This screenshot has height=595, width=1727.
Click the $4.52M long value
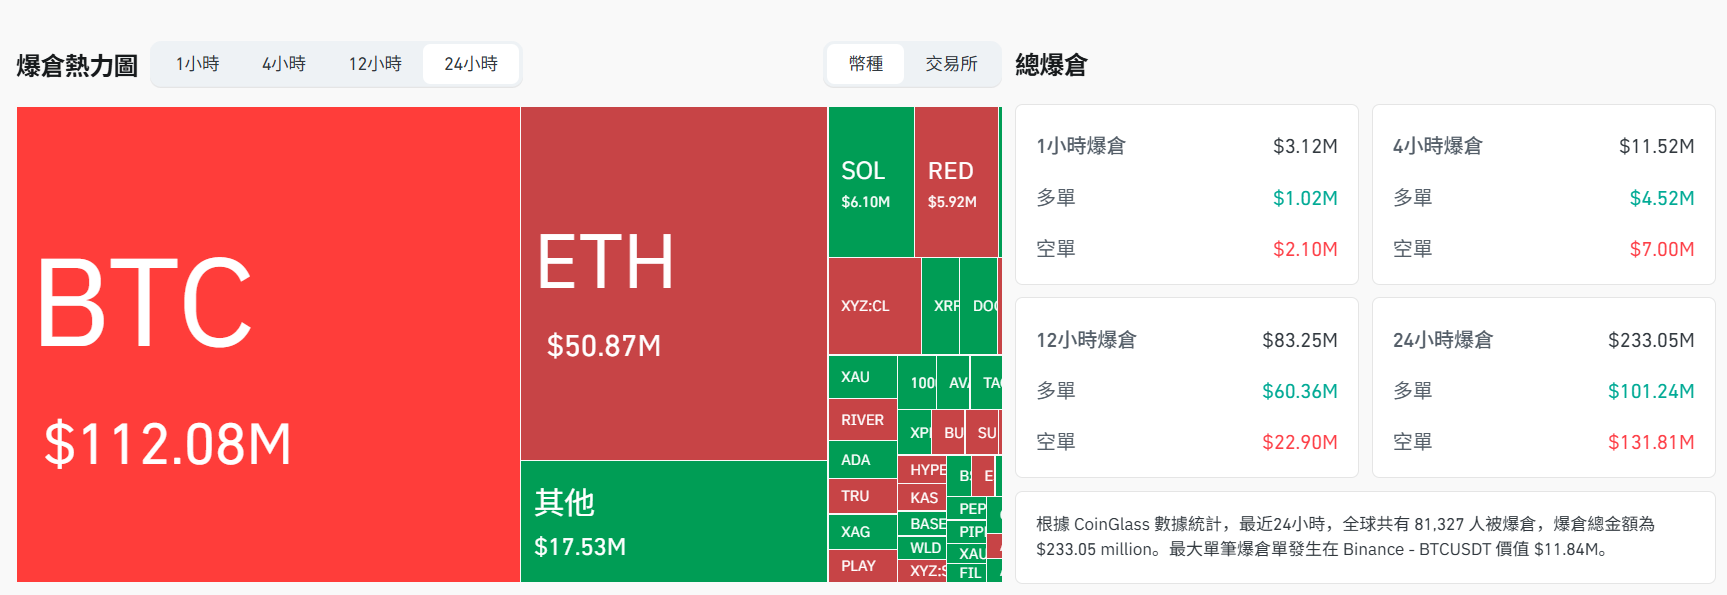[1662, 198]
